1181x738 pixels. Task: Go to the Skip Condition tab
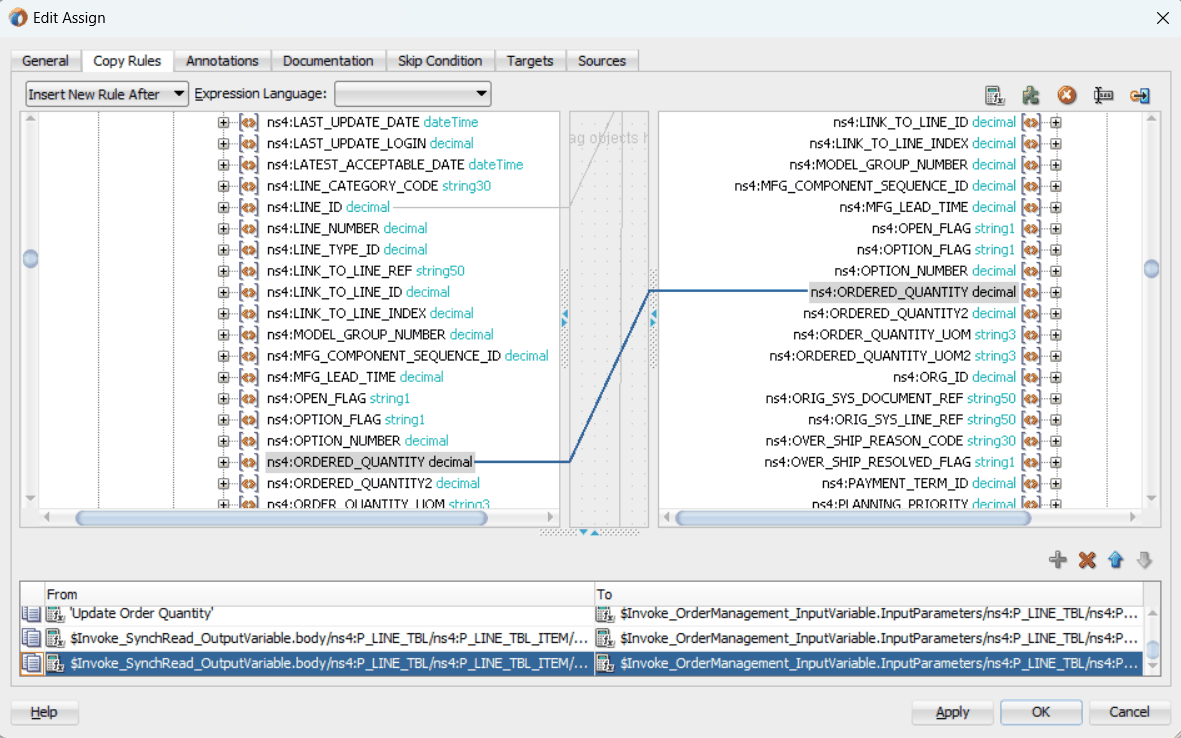click(440, 61)
